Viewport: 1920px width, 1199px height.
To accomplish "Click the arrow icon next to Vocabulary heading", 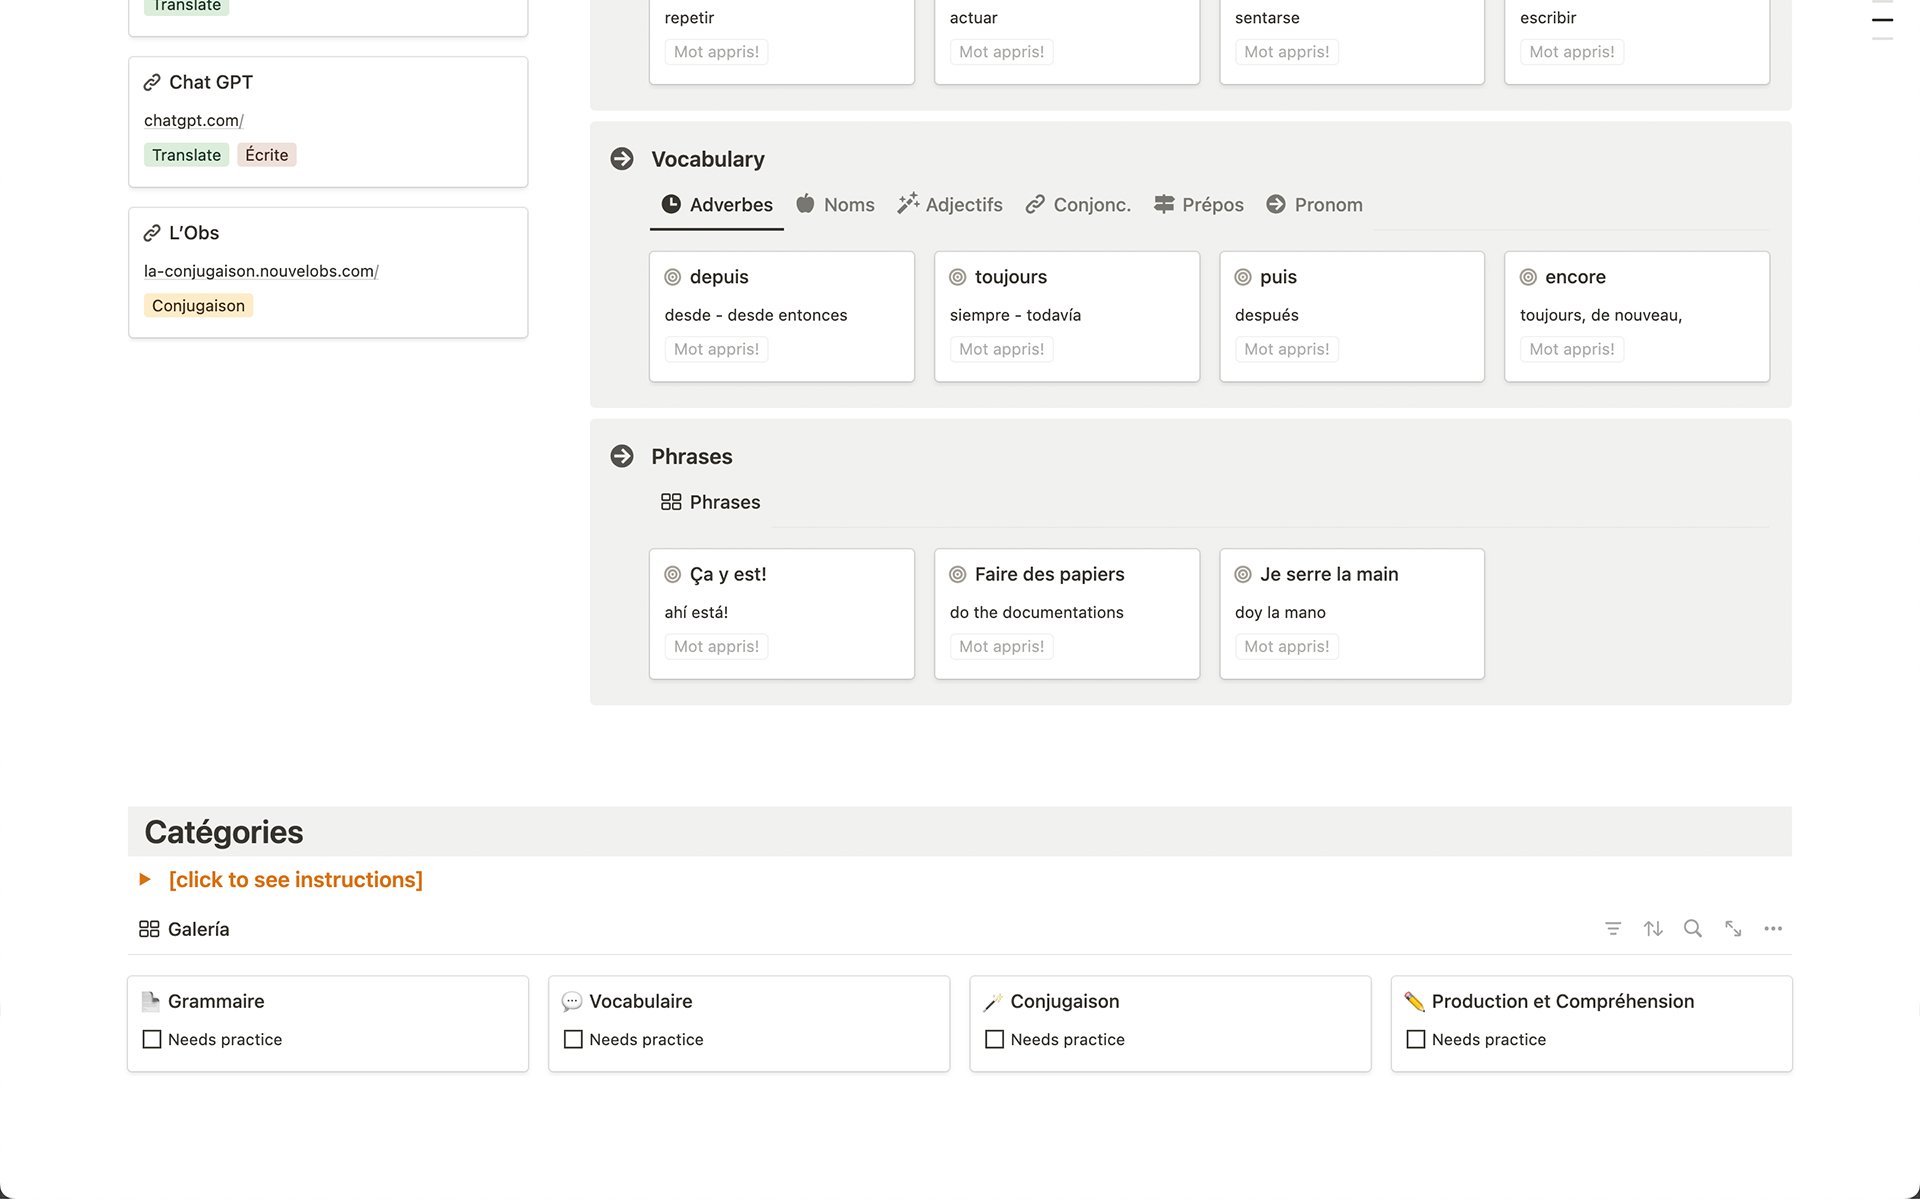I will point(622,158).
